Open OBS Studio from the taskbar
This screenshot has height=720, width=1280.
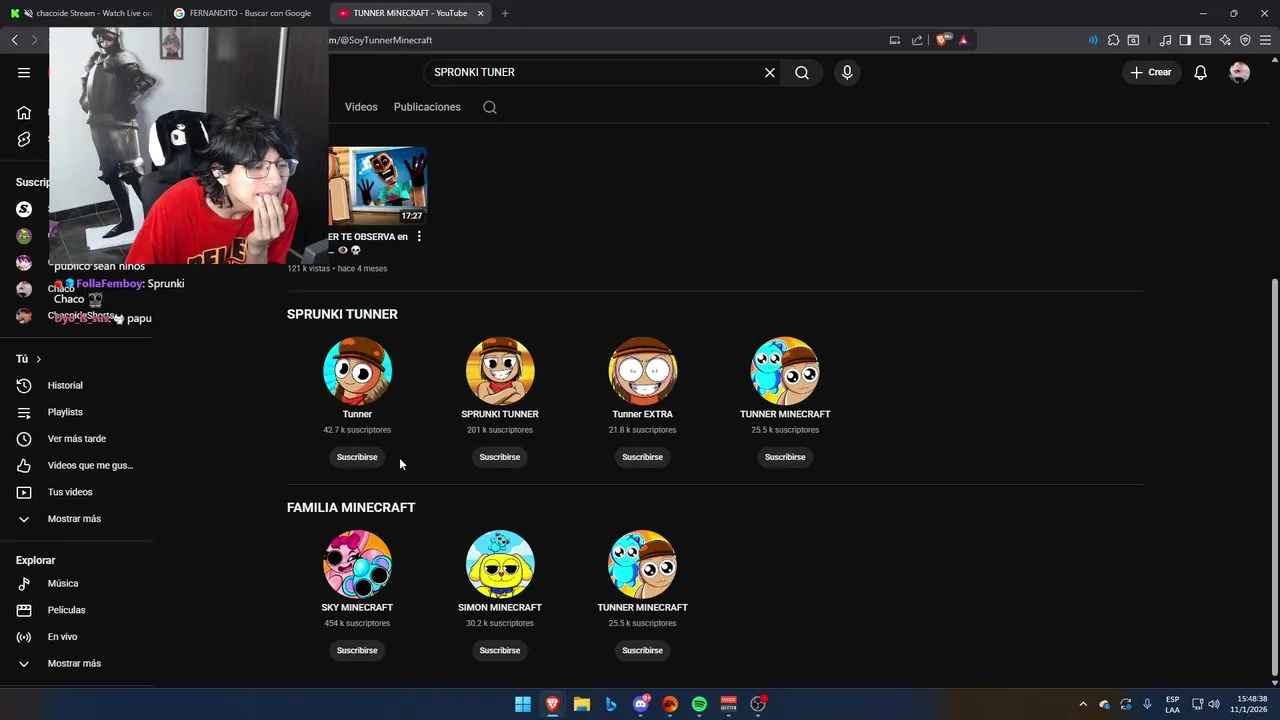(x=758, y=704)
